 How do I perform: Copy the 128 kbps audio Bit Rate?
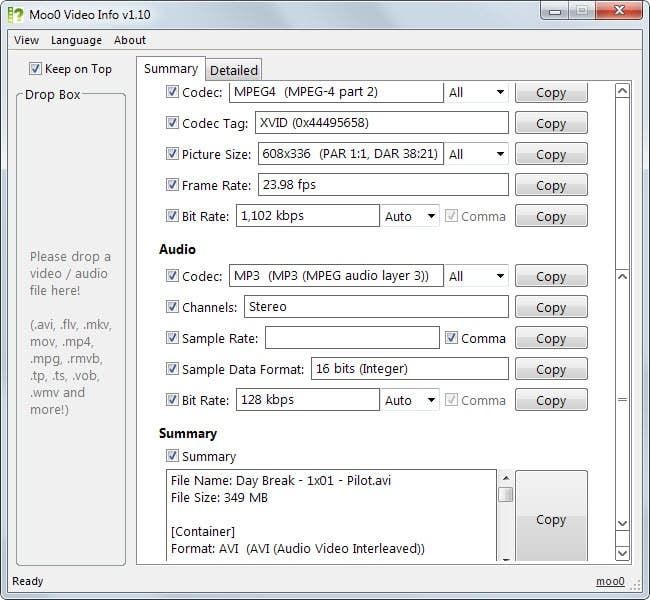(551, 400)
